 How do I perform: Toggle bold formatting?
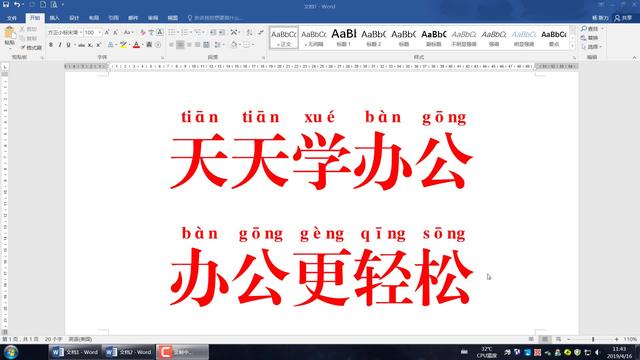tap(51, 45)
